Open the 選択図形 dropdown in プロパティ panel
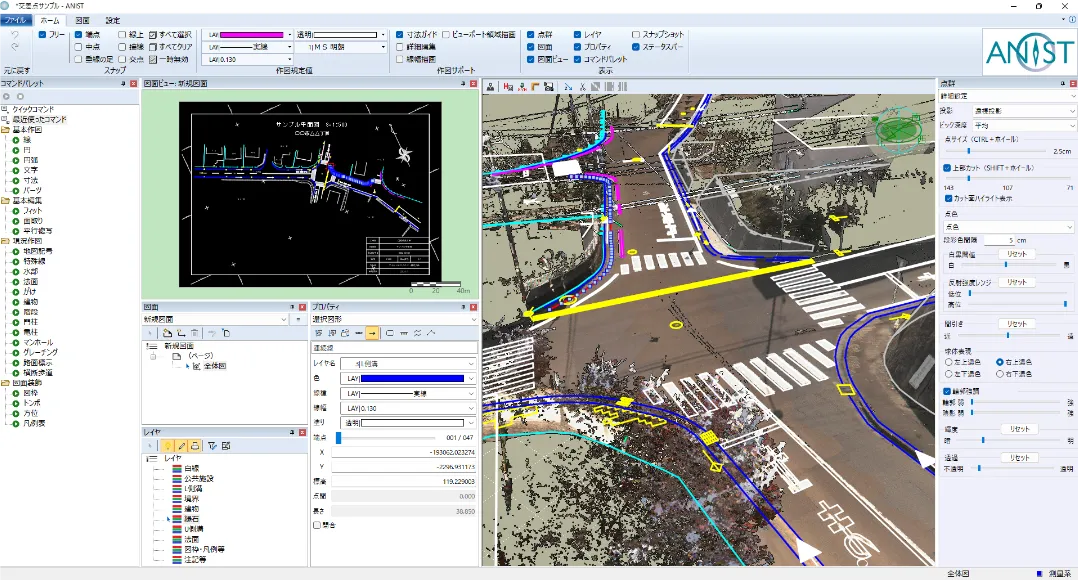The image size is (1078, 580). pos(473,320)
